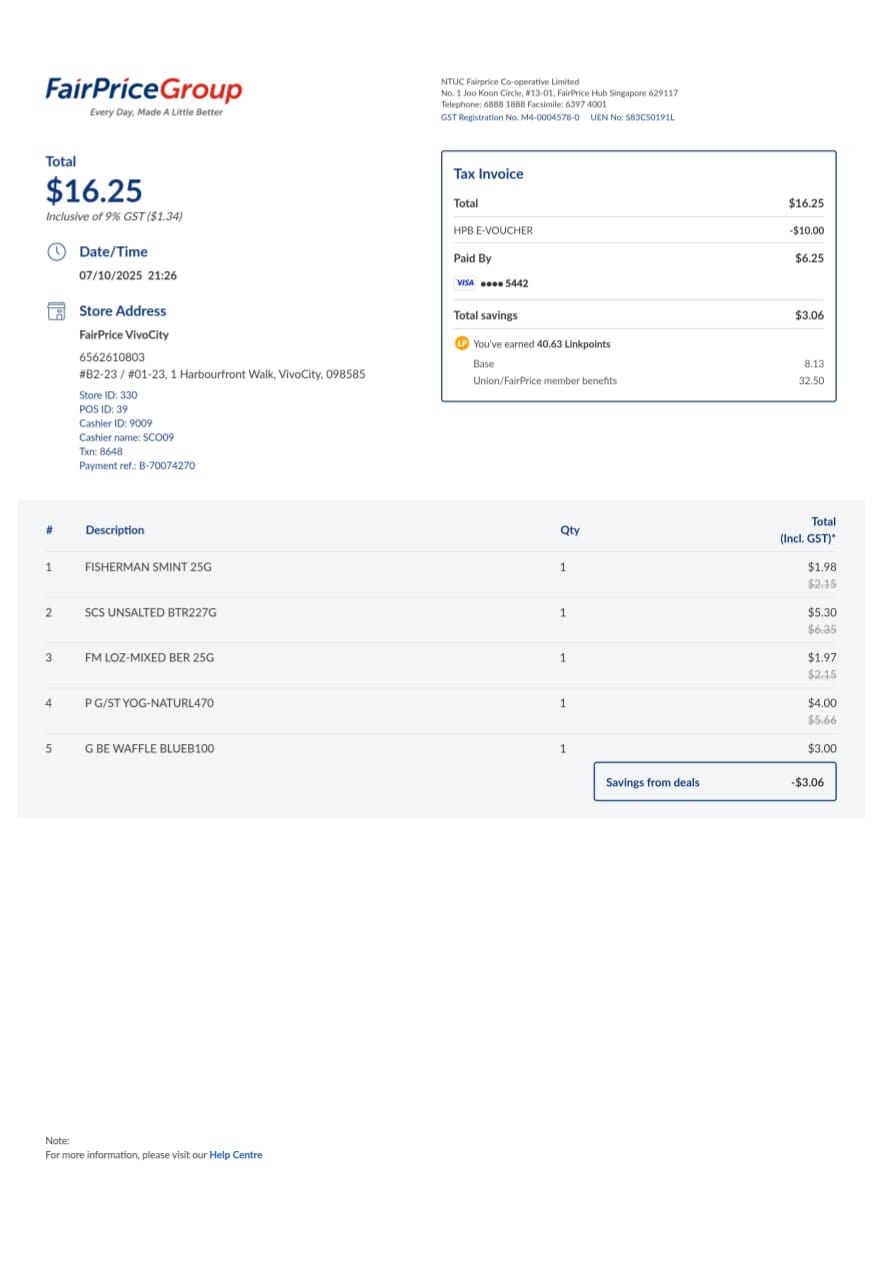Click the VISA card logo

pyautogui.click(x=465, y=283)
